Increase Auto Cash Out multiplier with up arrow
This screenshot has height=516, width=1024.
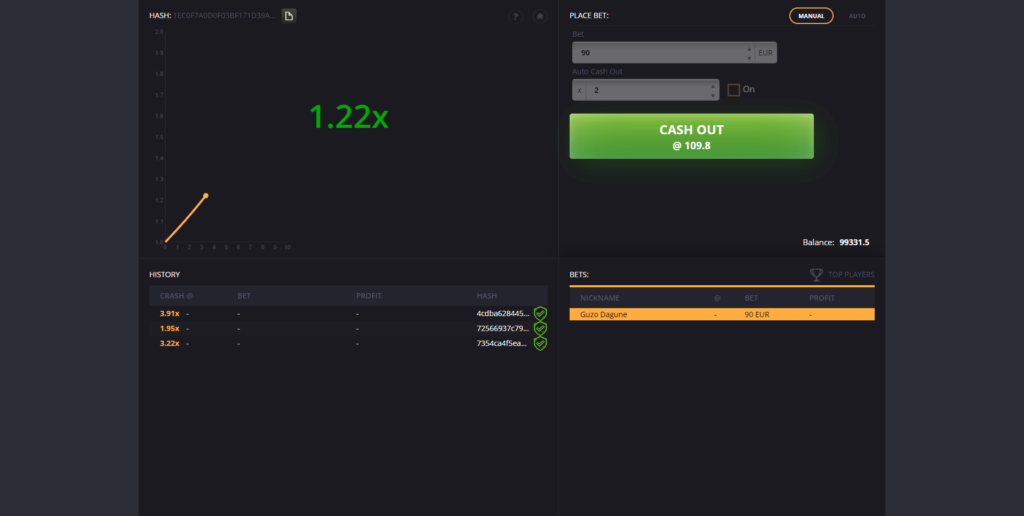coord(712,85)
